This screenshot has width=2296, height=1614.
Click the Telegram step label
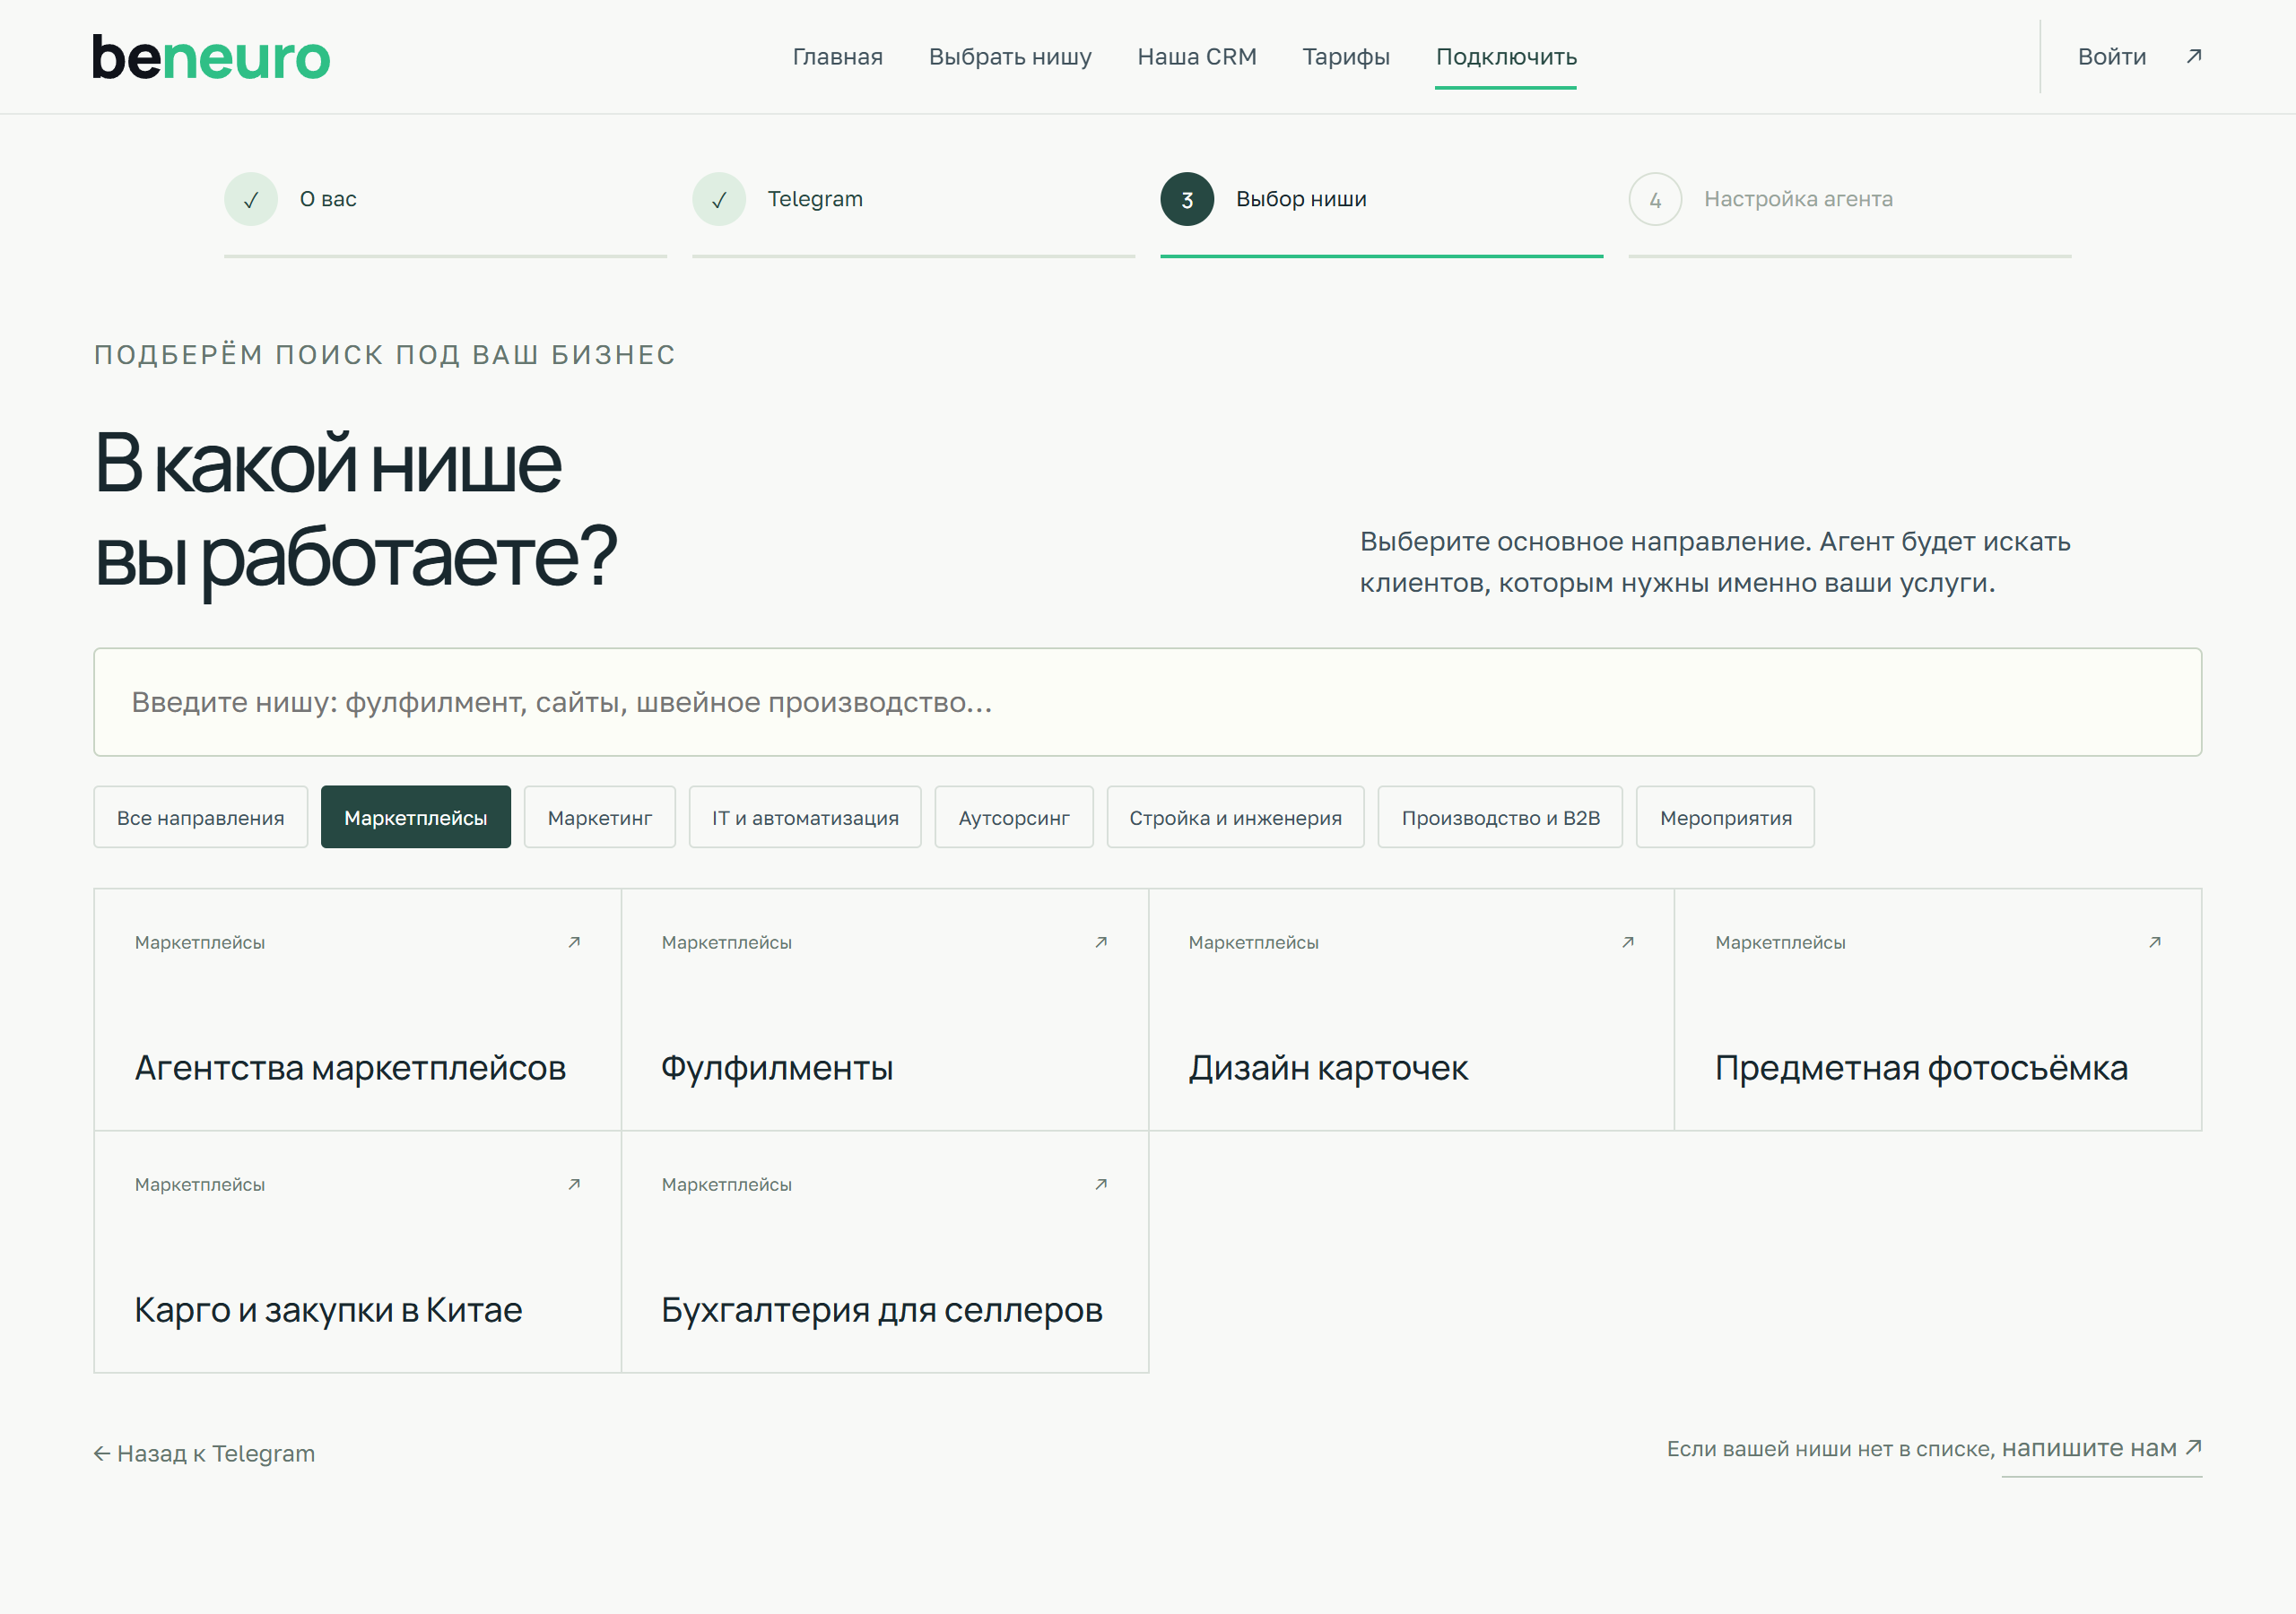(815, 199)
